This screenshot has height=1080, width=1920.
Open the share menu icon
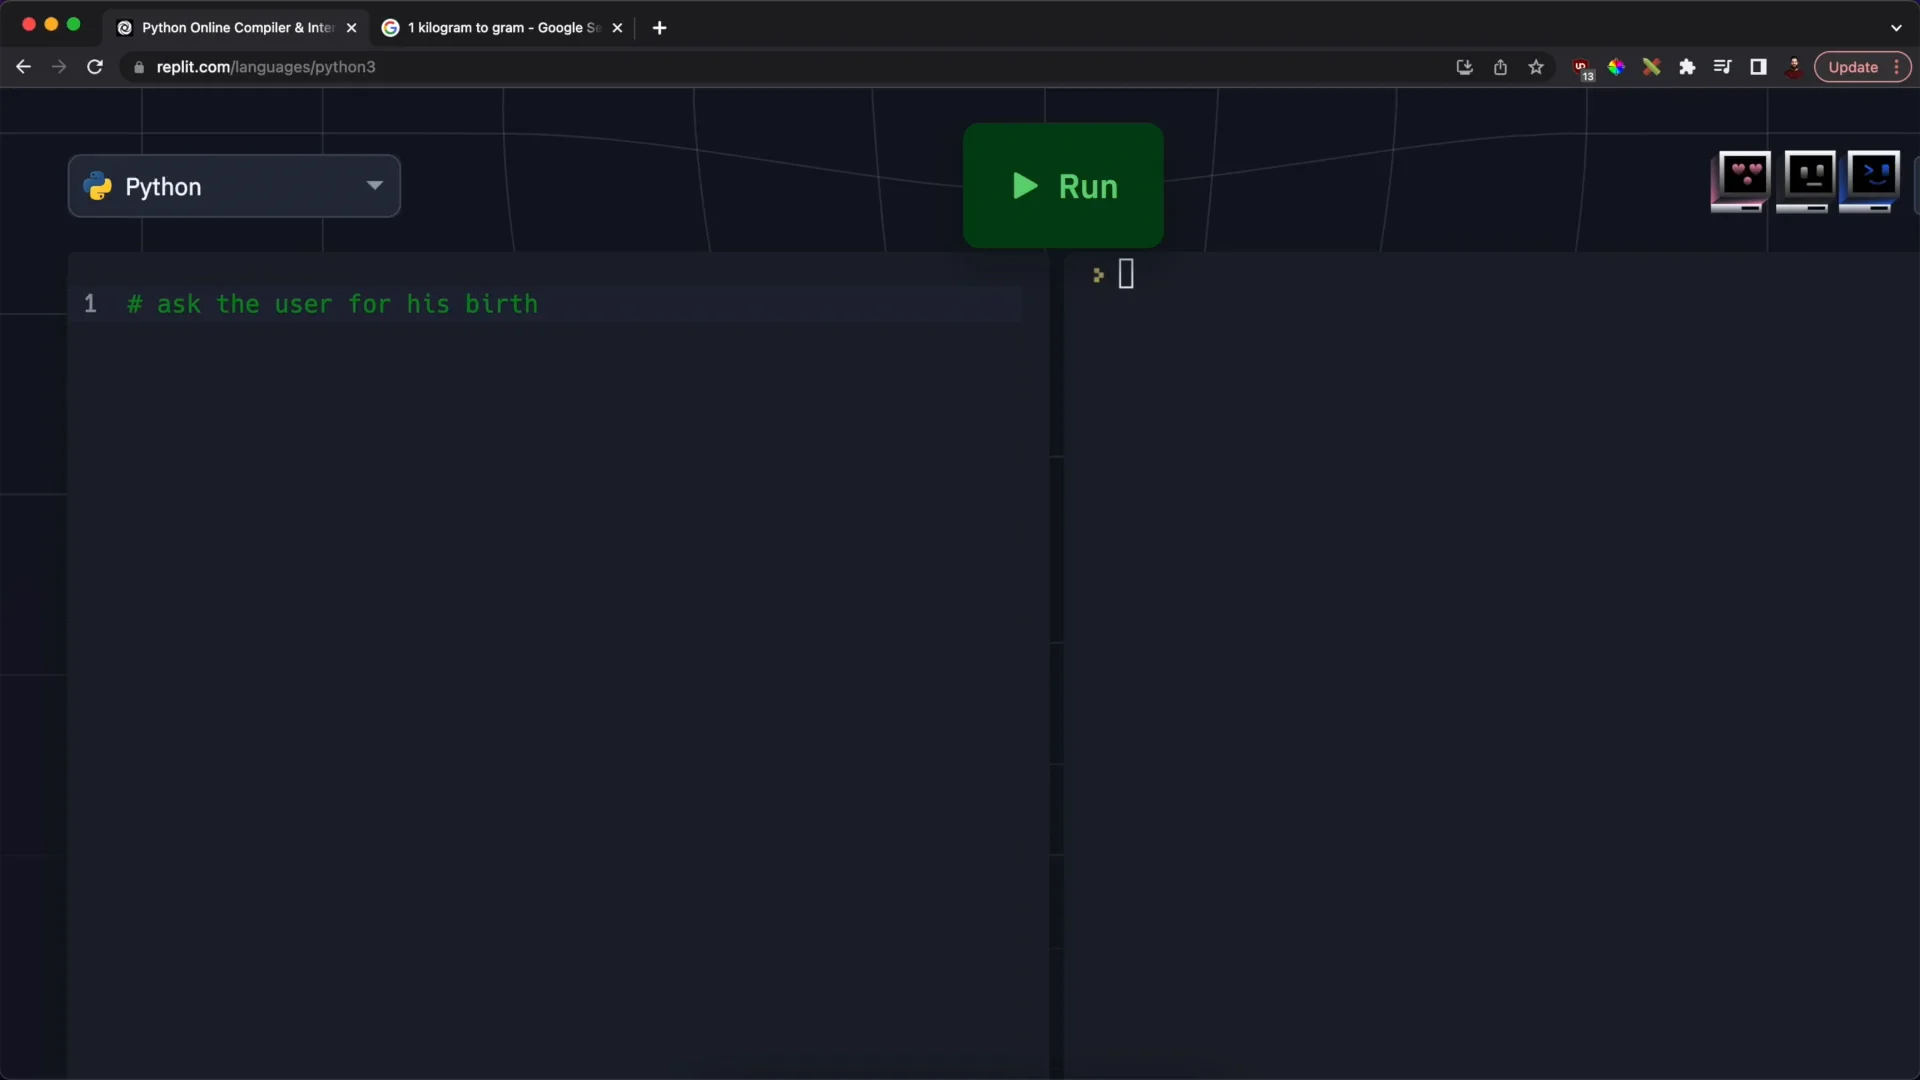click(x=1500, y=66)
